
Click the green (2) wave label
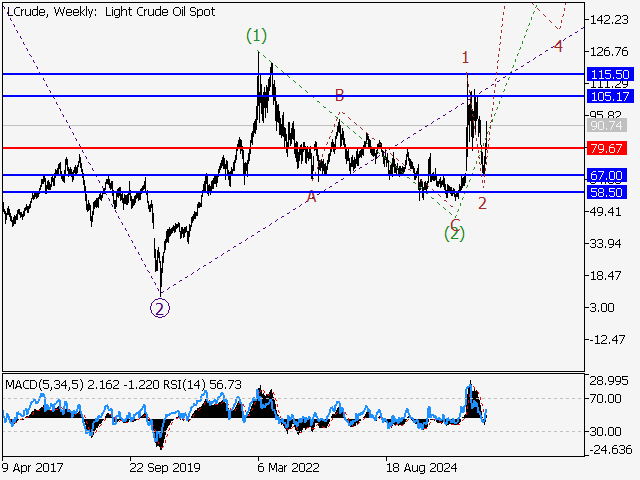pyautogui.click(x=454, y=234)
